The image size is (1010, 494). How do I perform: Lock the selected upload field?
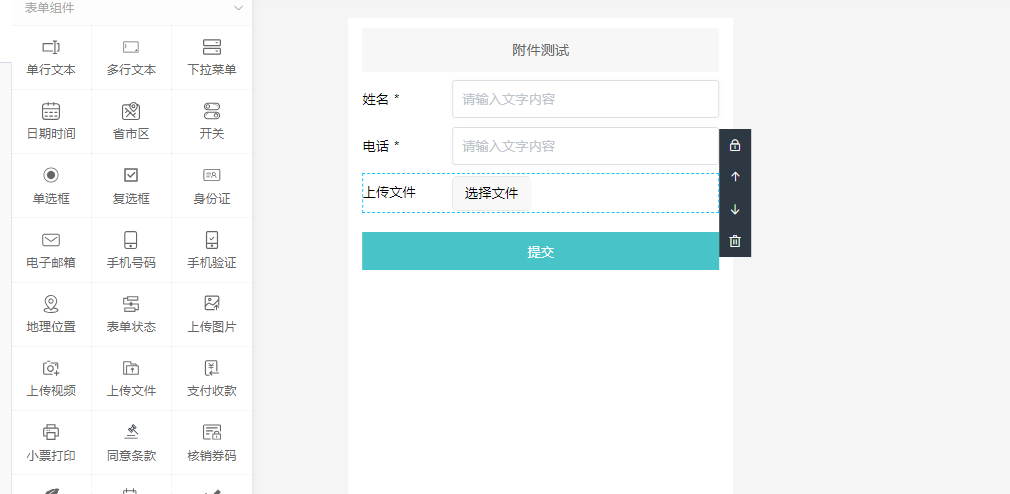tap(735, 146)
